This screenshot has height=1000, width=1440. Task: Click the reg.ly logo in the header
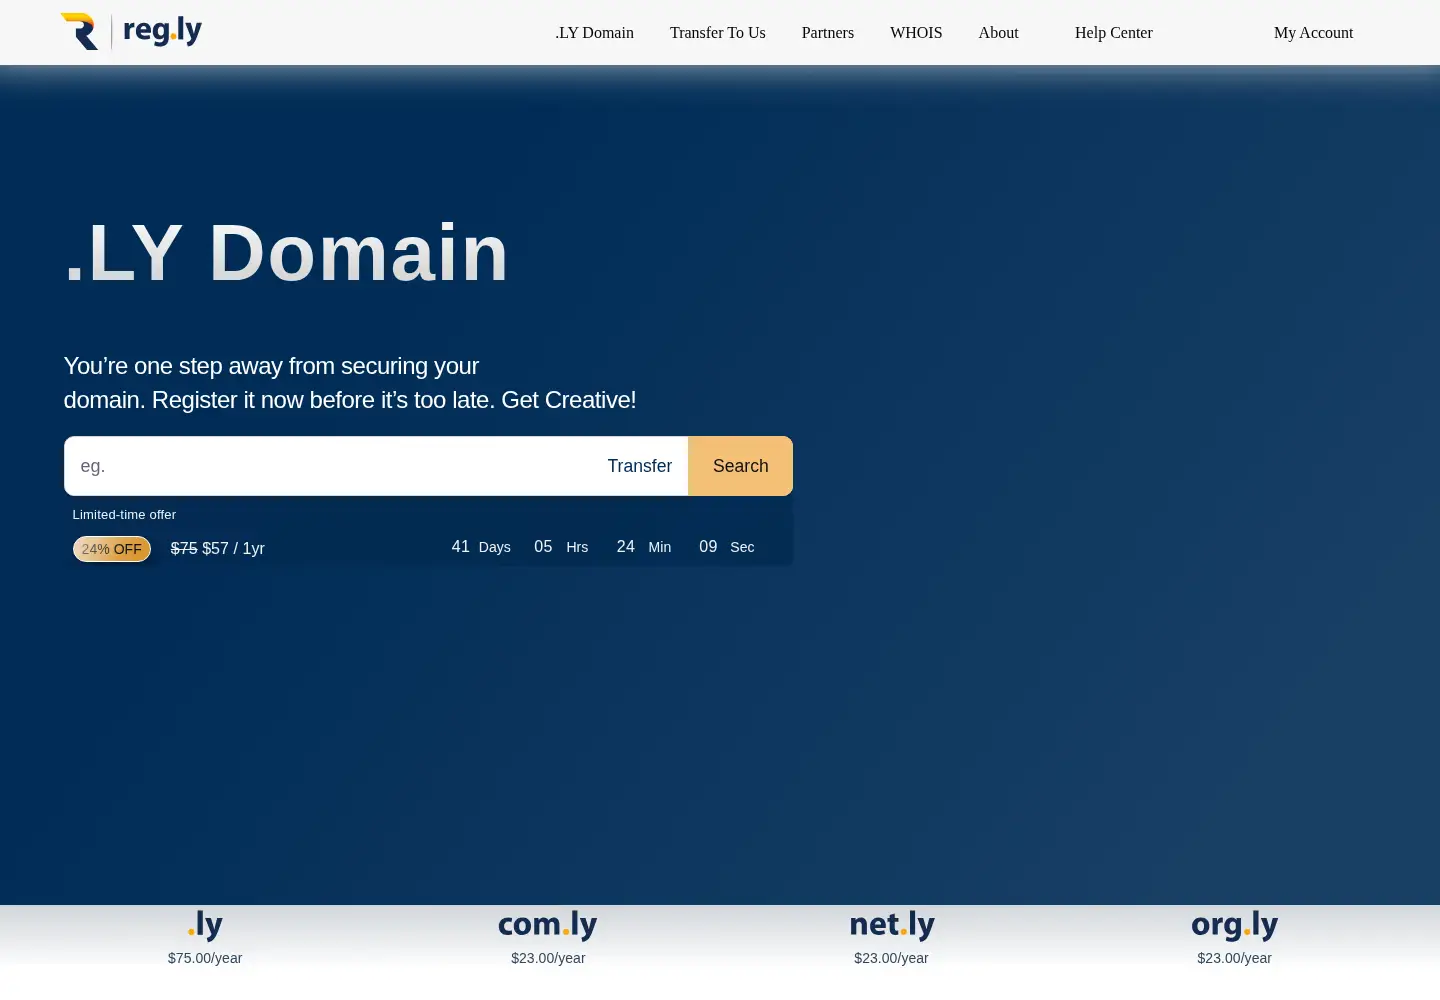click(x=131, y=32)
